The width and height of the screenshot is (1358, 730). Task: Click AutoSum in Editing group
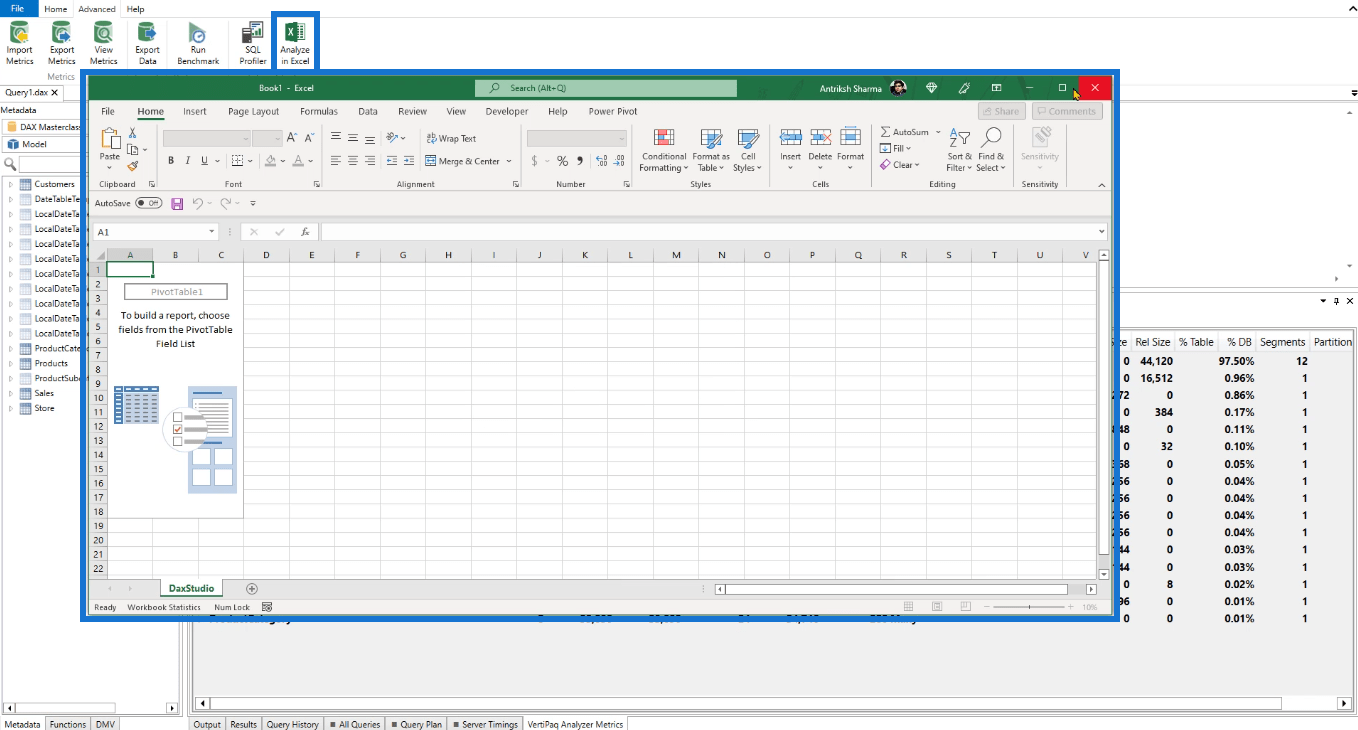(906, 132)
